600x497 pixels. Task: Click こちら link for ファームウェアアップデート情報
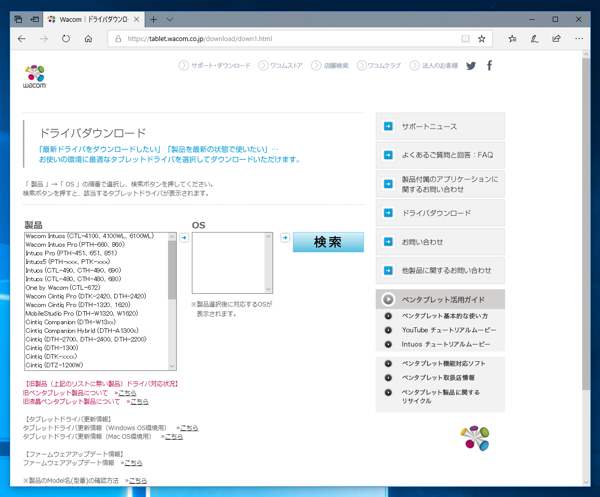[133, 463]
